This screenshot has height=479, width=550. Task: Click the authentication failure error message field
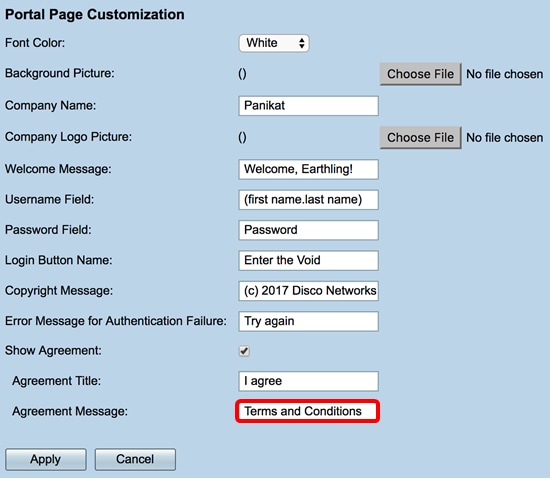click(308, 321)
